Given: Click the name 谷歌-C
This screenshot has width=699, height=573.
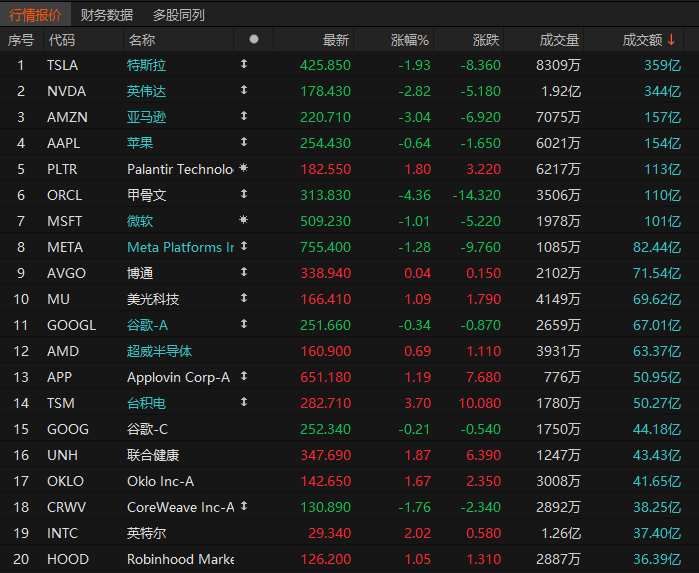Looking at the screenshot, I should (x=147, y=429).
